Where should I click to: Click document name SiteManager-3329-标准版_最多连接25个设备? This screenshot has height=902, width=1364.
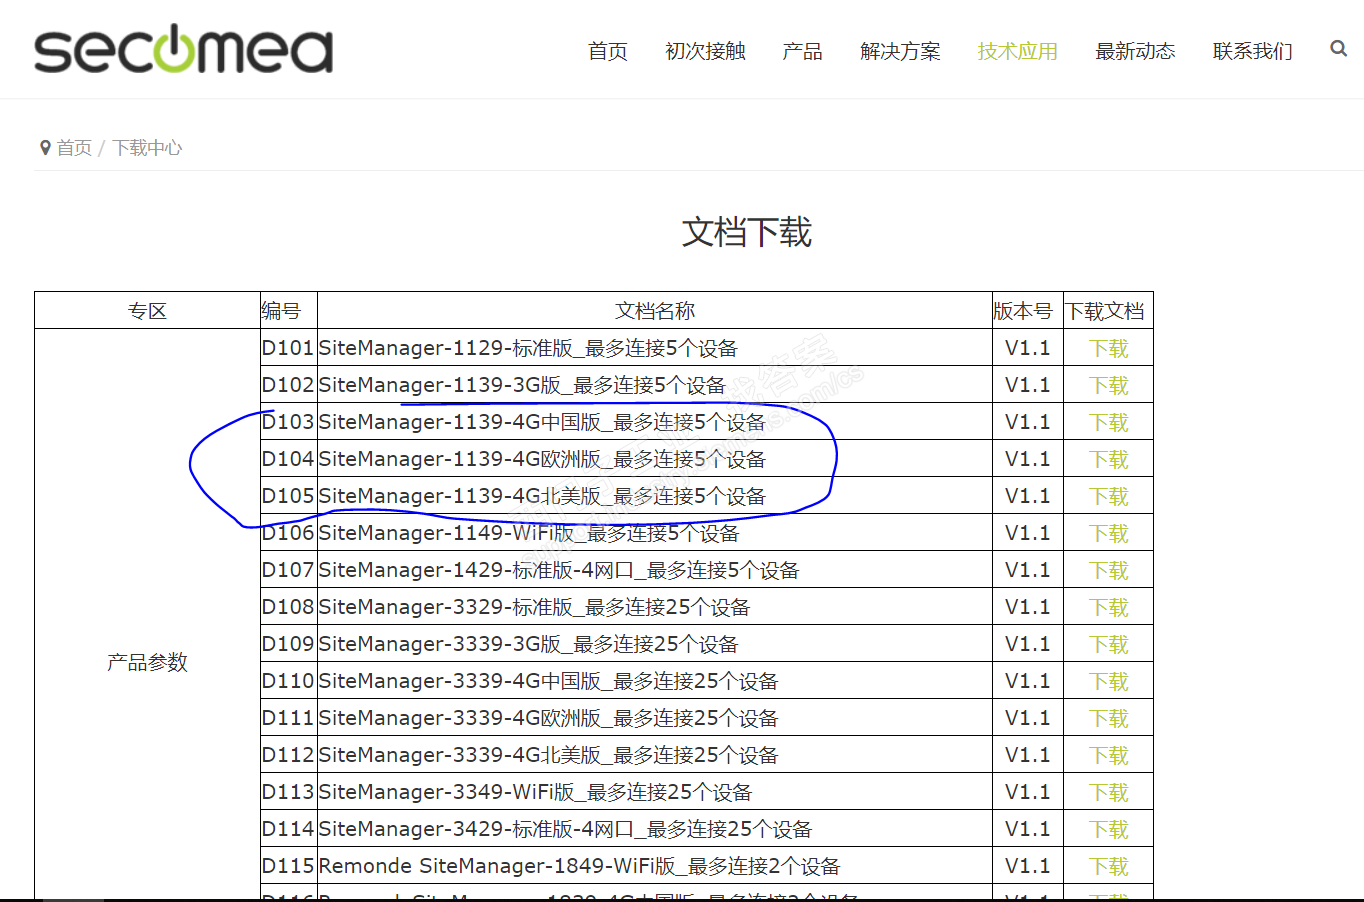(534, 607)
